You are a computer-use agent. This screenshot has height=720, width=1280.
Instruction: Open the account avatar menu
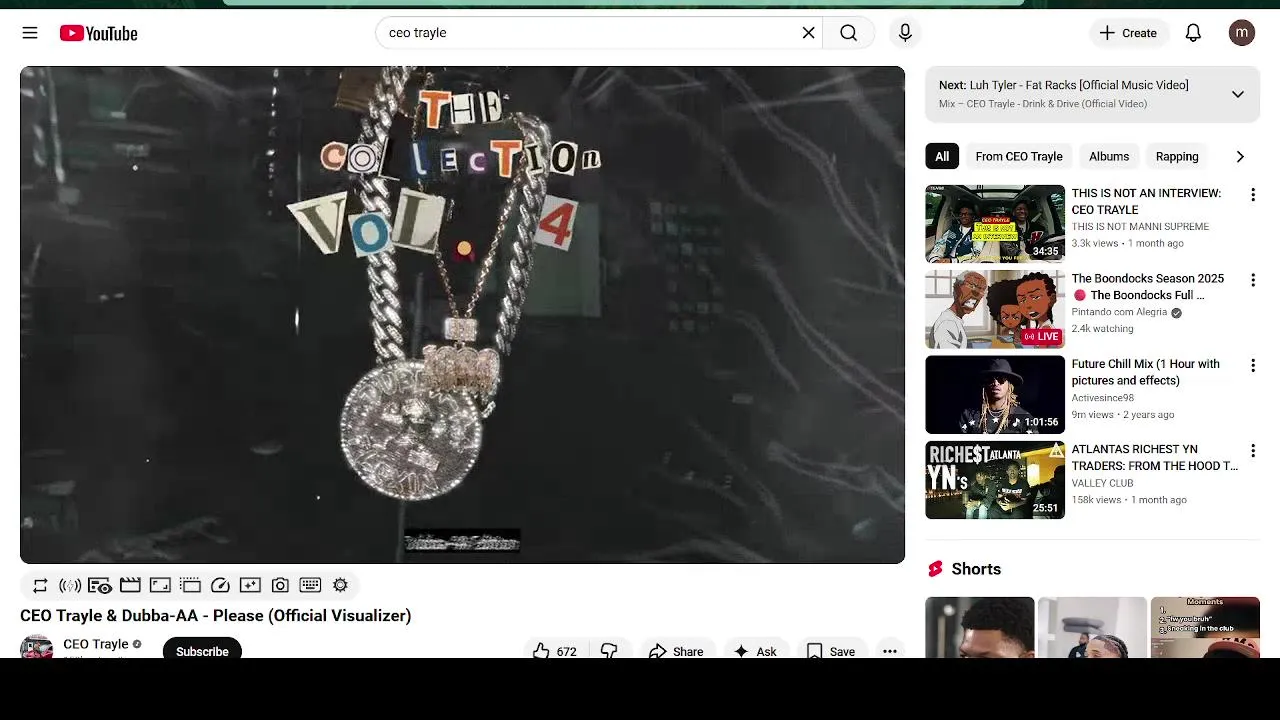tap(1242, 33)
